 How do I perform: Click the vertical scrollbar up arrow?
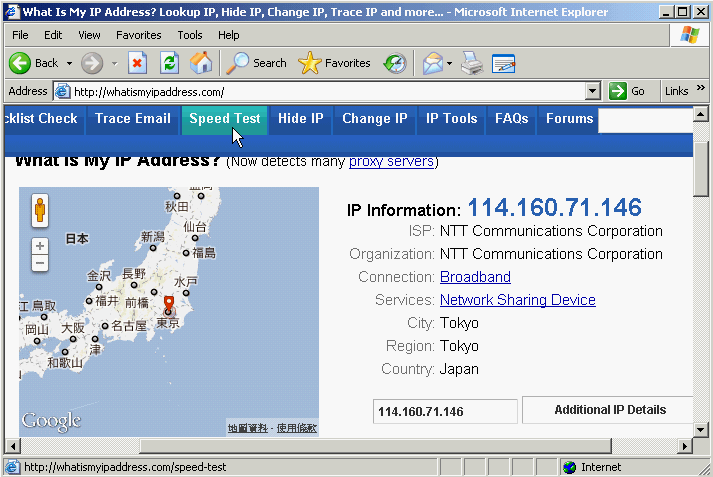[x=701, y=114]
